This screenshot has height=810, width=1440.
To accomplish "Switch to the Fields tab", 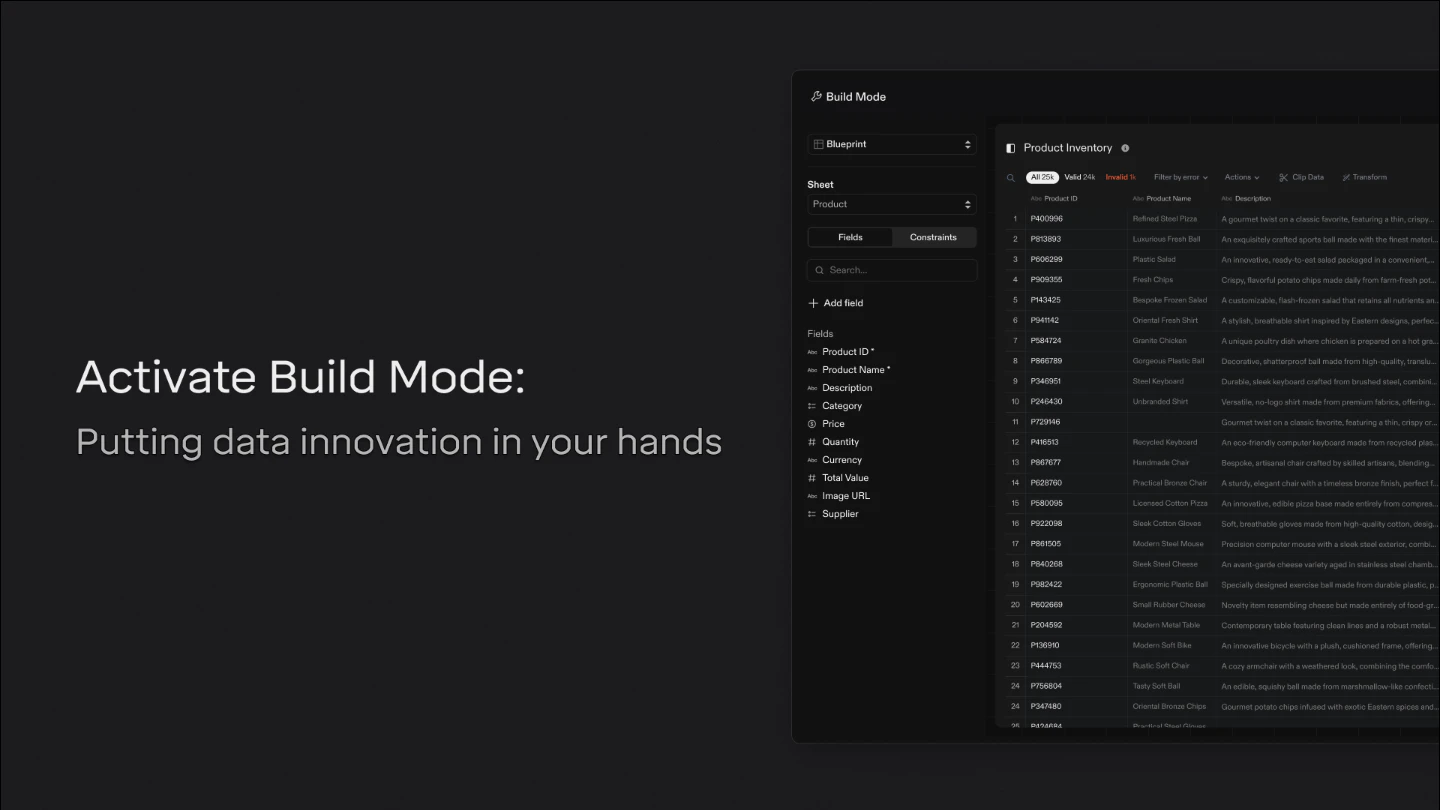I will pos(850,237).
